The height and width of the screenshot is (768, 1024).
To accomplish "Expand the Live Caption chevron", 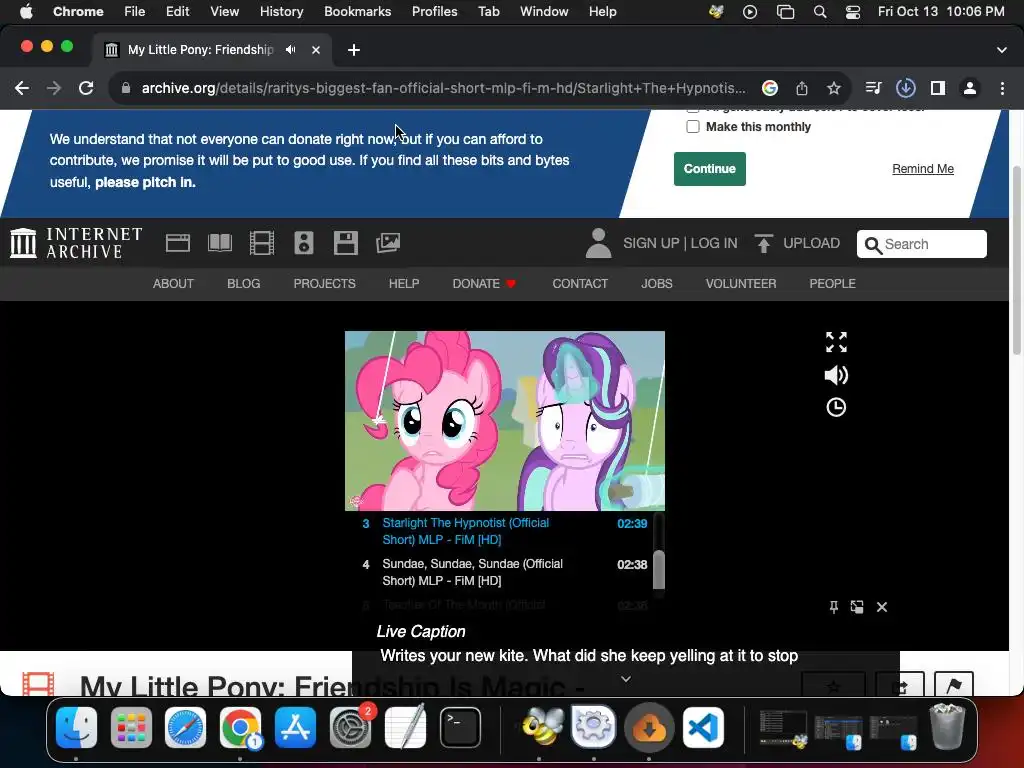I will pos(626,679).
